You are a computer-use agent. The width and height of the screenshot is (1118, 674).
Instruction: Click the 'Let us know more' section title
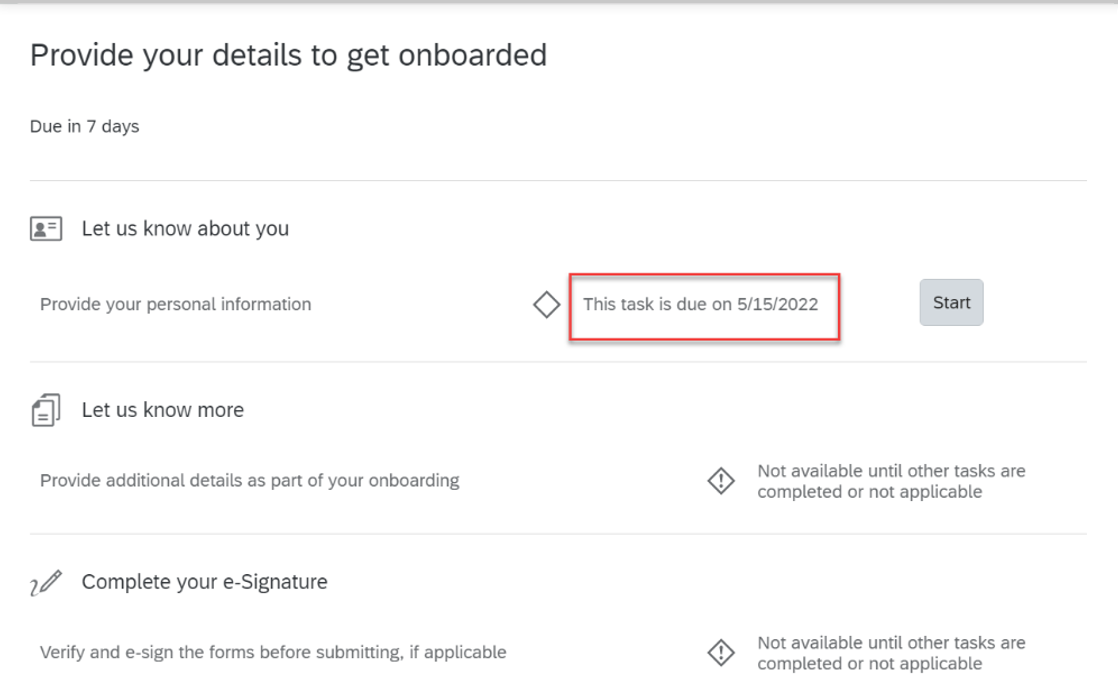coord(163,410)
